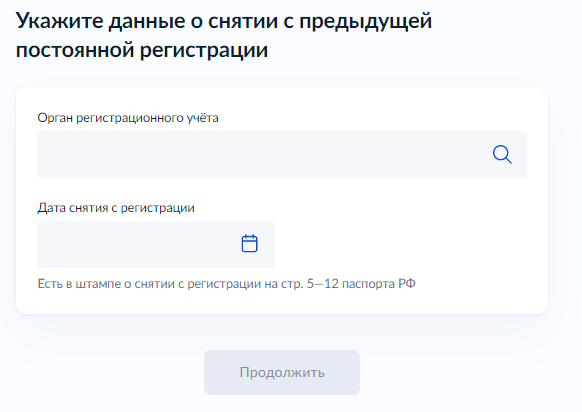The image size is (582, 412).
Task: Pick deregistration date using the calendar icon
Action: click(x=249, y=243)
